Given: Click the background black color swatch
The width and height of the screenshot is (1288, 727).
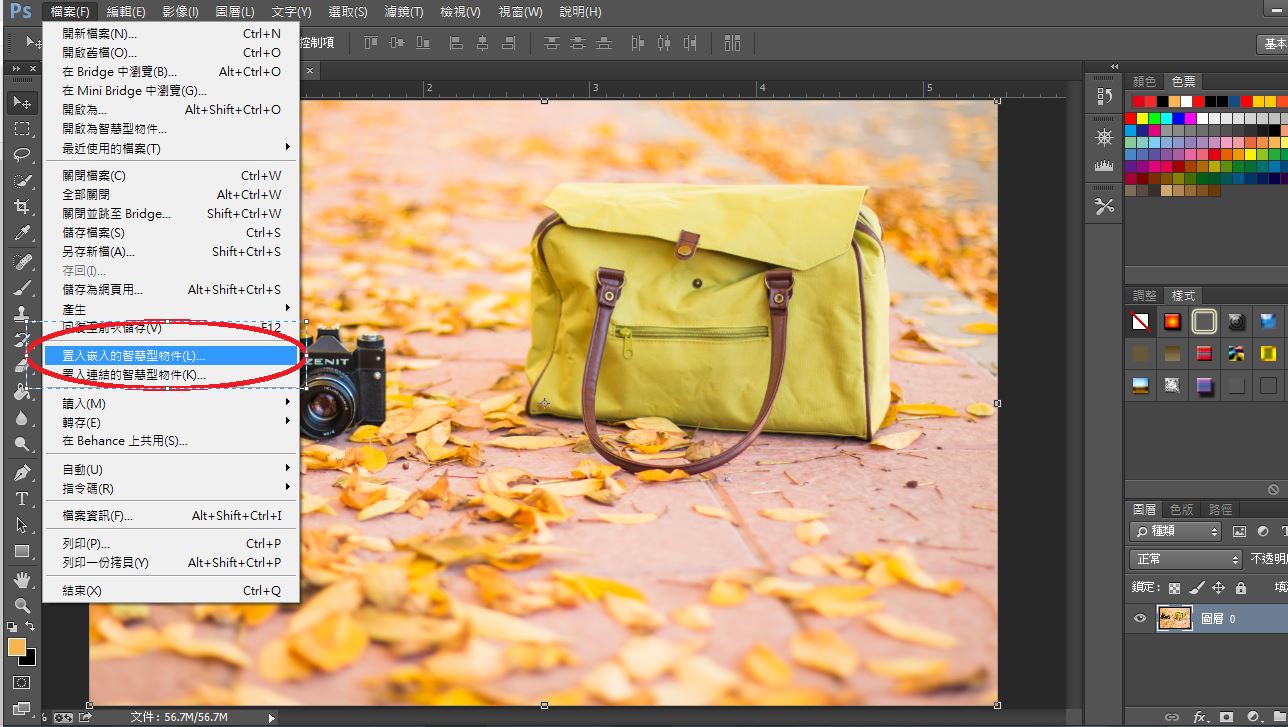Looking at the screenshot, I should click(x=30, y=659).
